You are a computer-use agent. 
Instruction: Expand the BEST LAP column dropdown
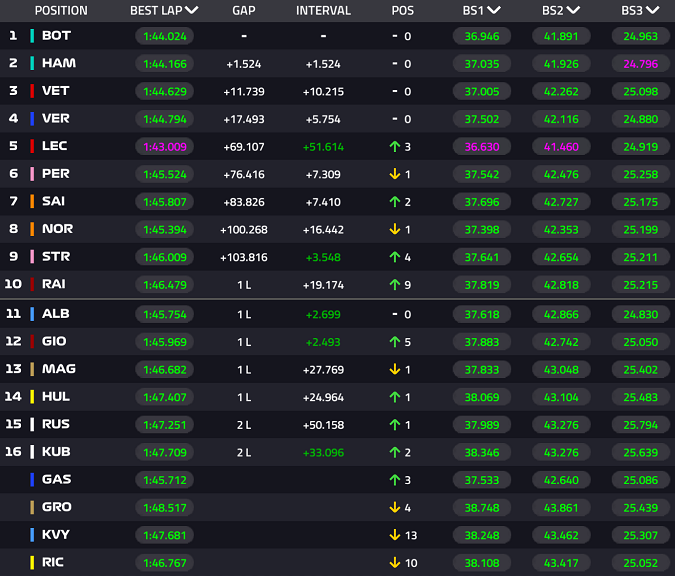192,11
